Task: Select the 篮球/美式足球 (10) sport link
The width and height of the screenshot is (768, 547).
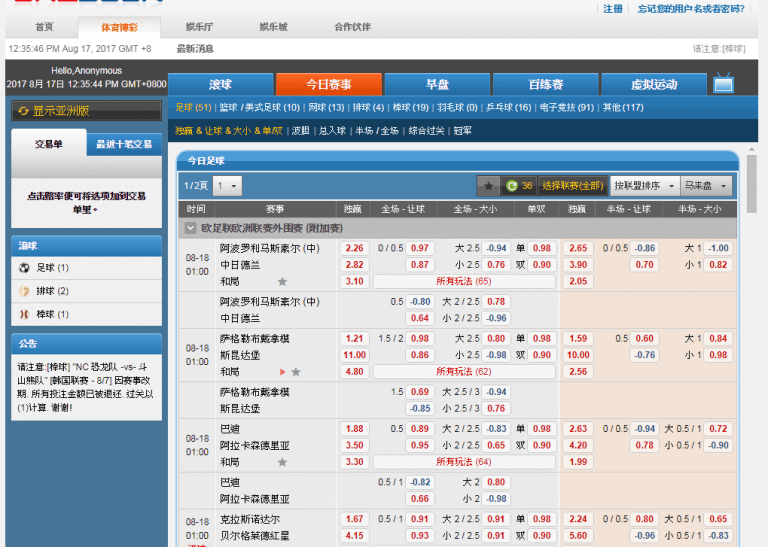Action: (x=260, y=107)
